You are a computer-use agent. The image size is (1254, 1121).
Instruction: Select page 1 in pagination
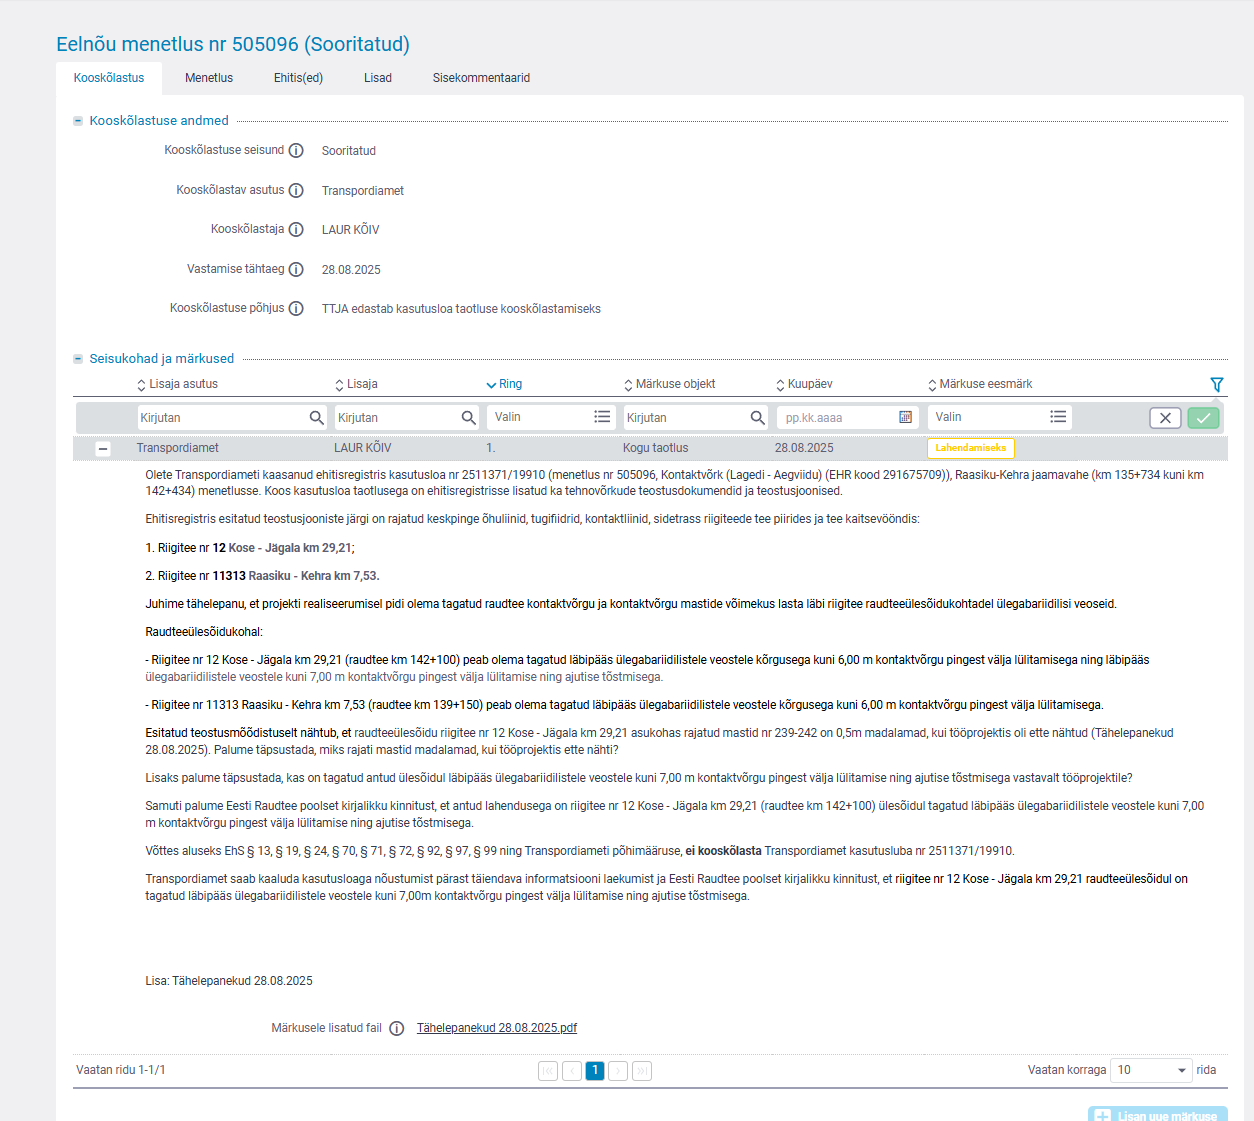click(595, 1071)
